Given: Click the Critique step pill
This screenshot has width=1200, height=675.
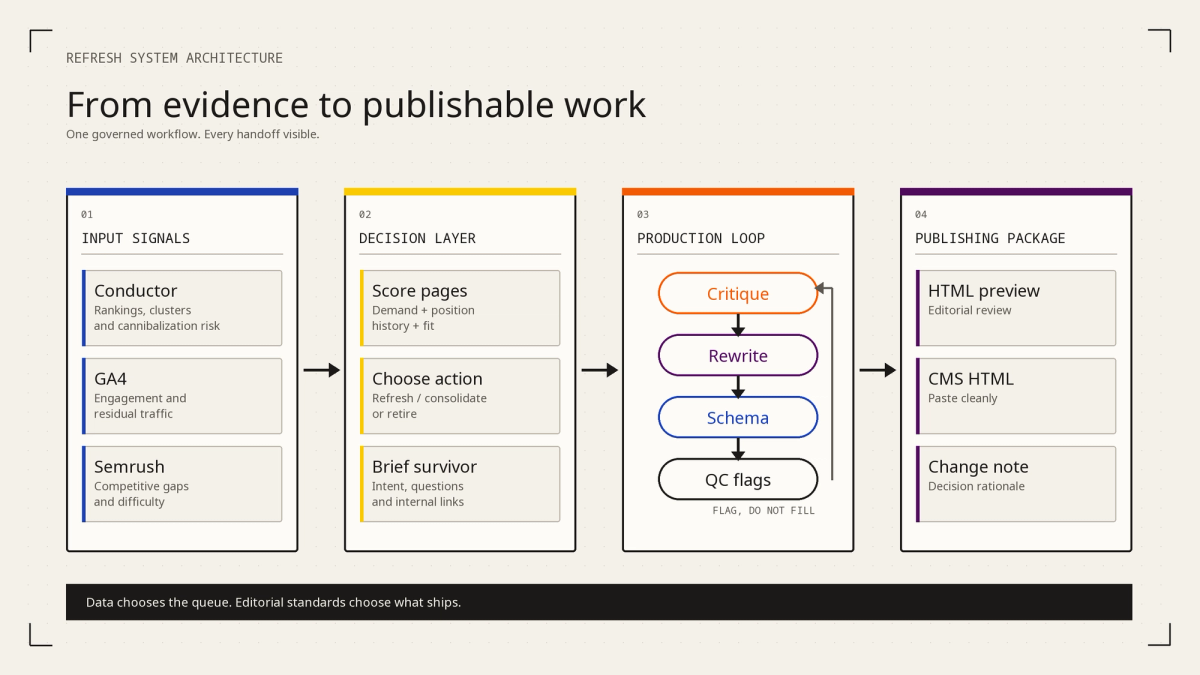Looking at the screenshot, I should coord(738,293).
